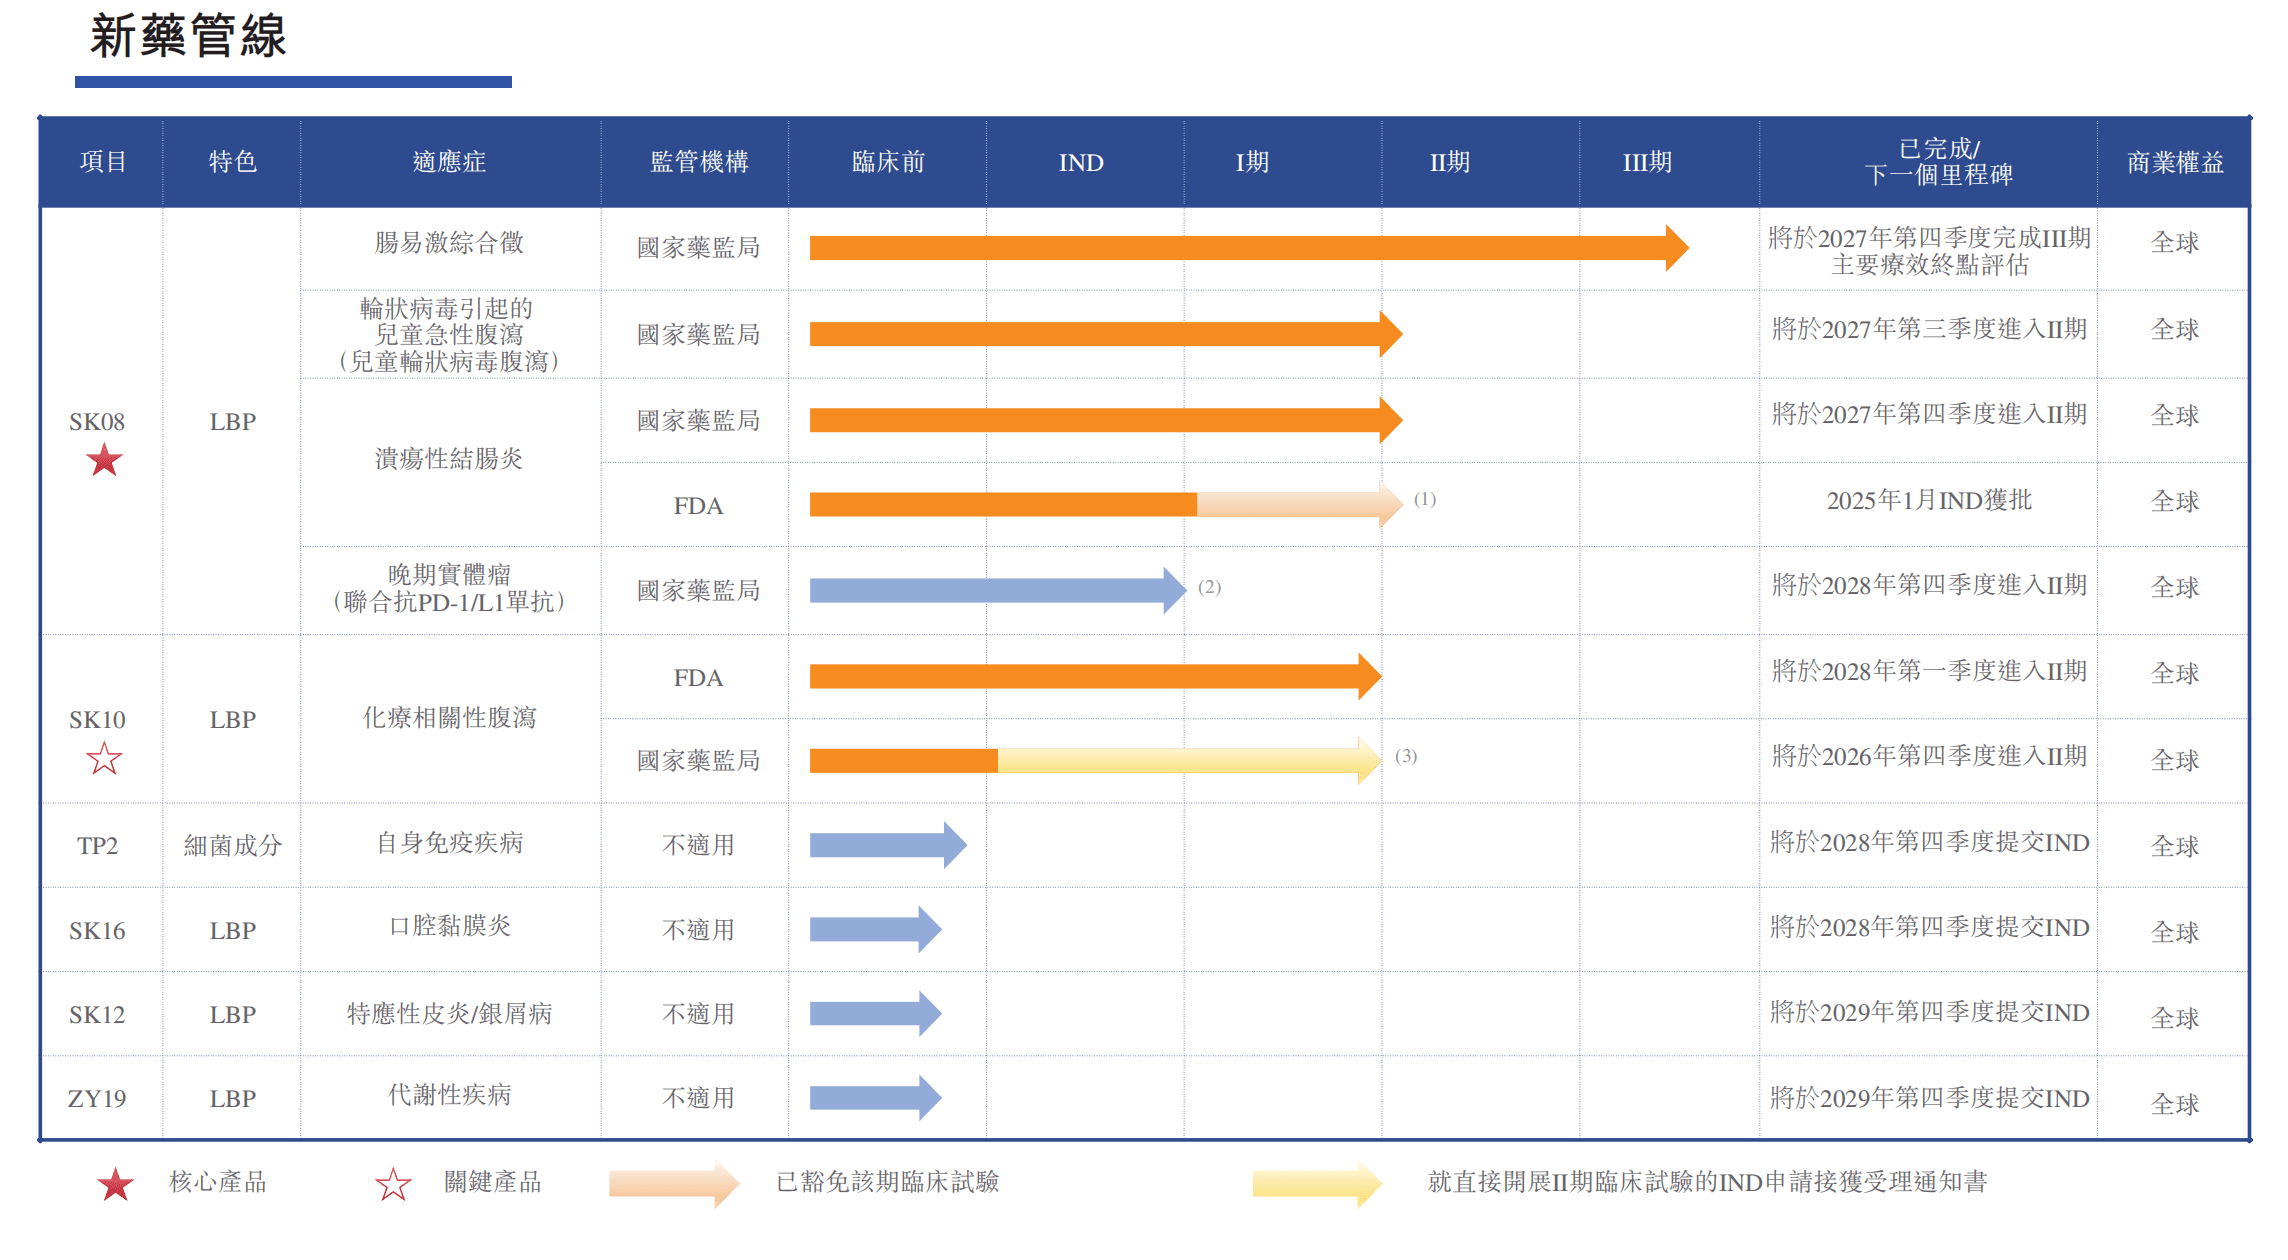Click the 2025年1月IND獲批 milestone

[x=1929, y=500]
